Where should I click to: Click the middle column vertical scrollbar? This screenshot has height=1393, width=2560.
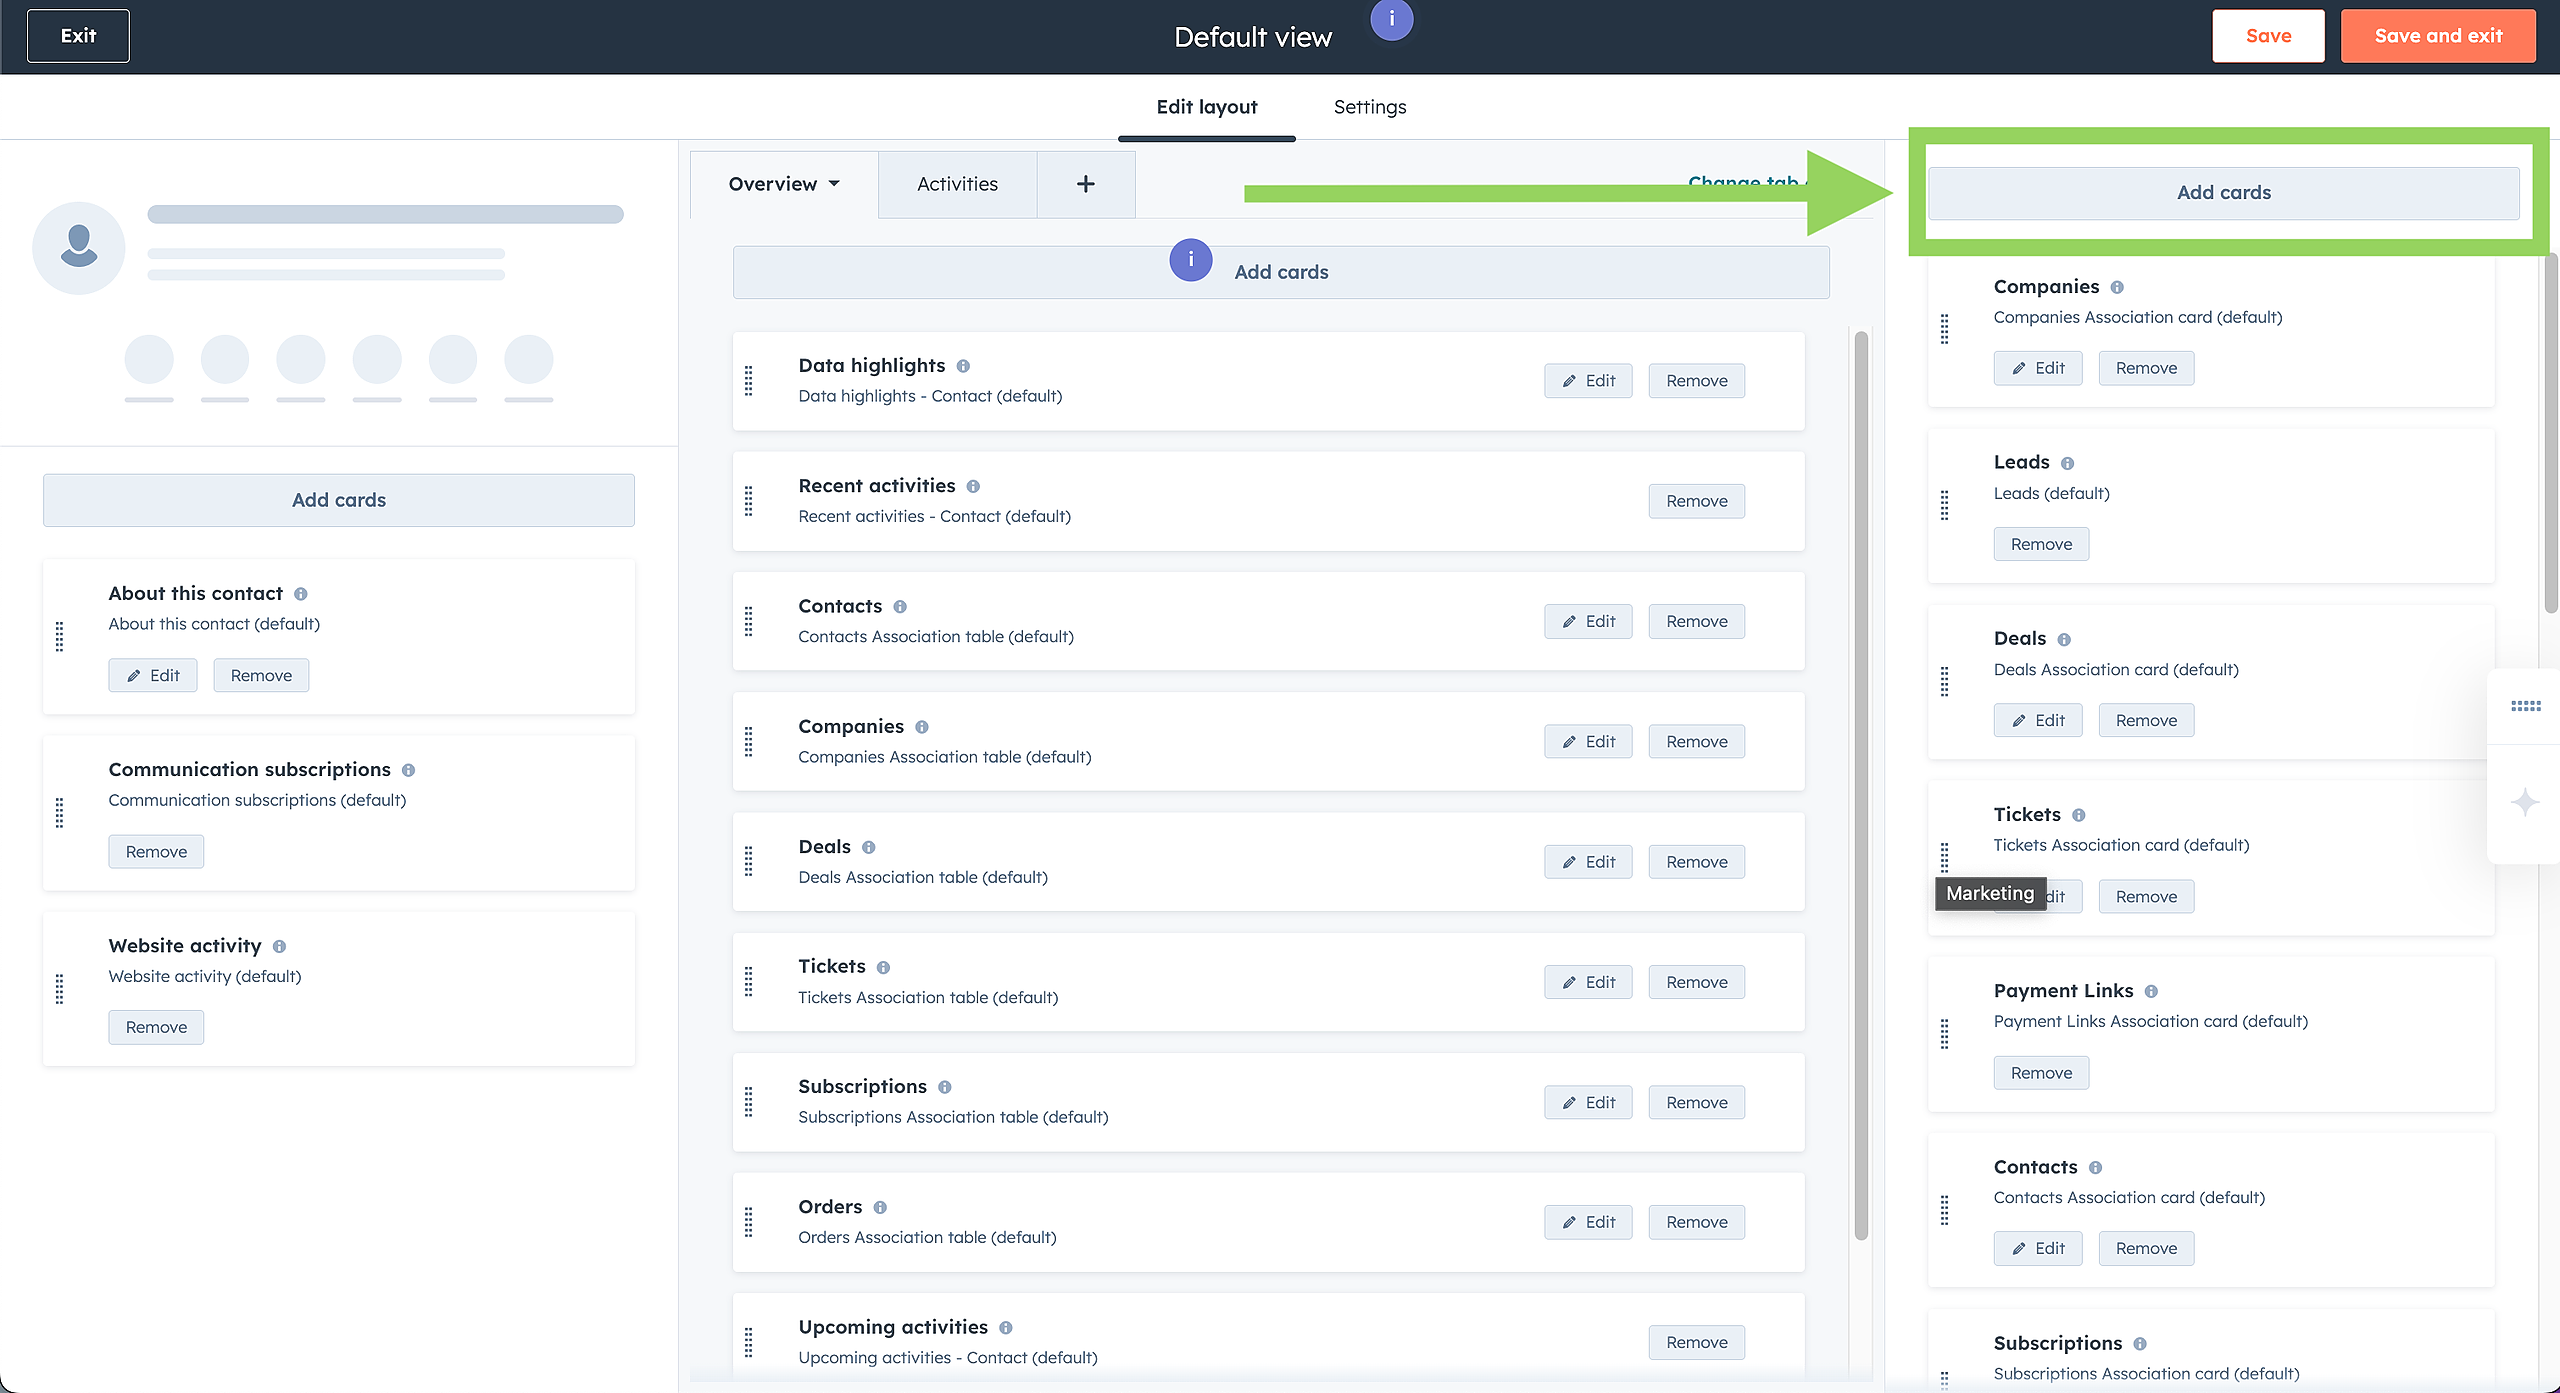point(1860,785)
